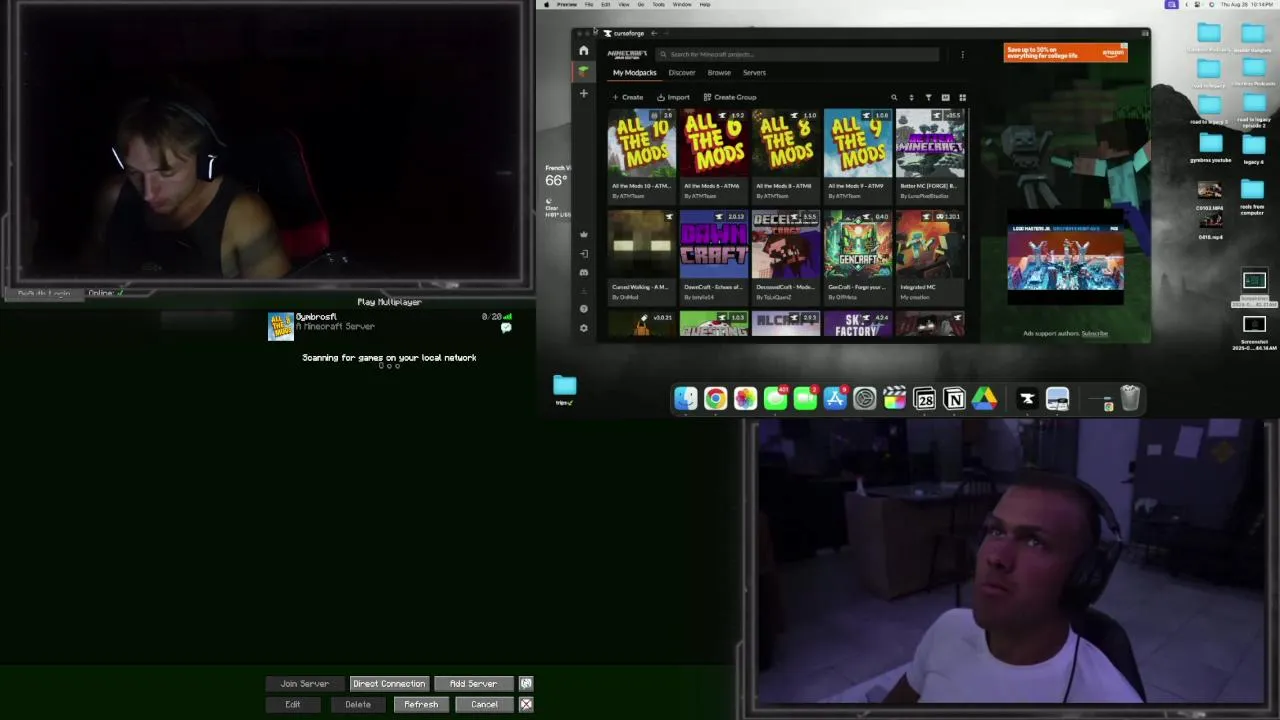Open FaceTime from the Dock
Viewport: 1280px width, 720px height.
pos(805,399)
